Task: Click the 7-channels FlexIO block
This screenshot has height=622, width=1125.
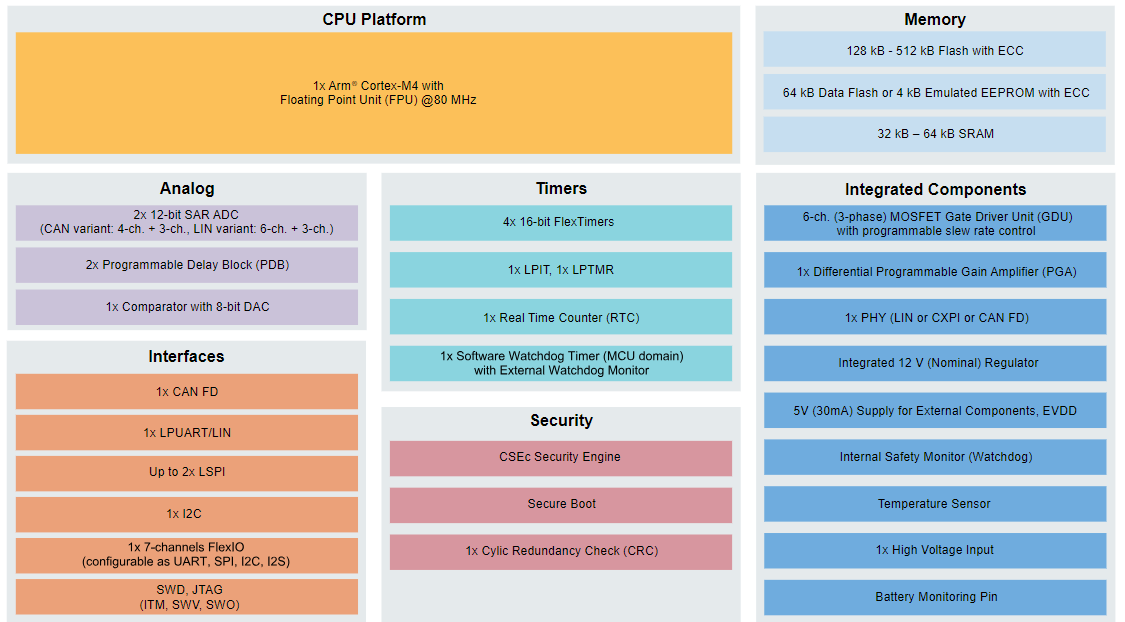Action: 186,555
